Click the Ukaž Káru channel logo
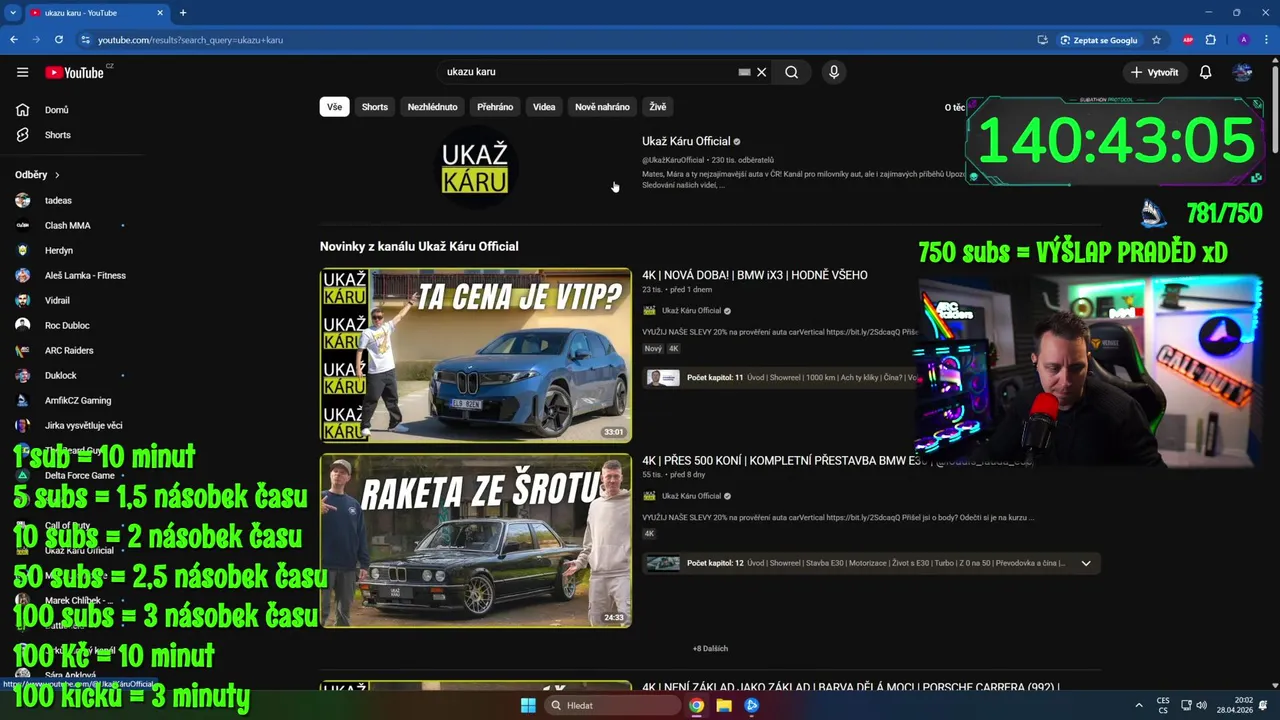Screen dimensions: 1280x720 [476, 168]
